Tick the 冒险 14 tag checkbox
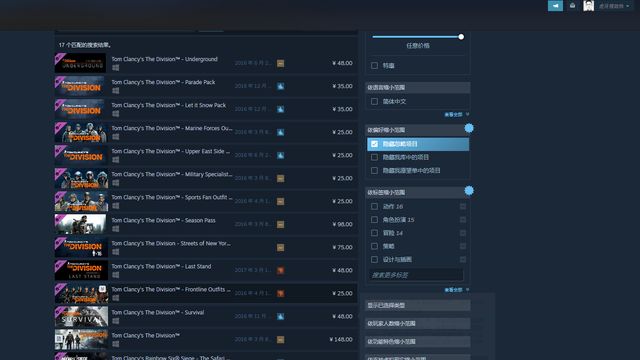 [x=374, y=233]
